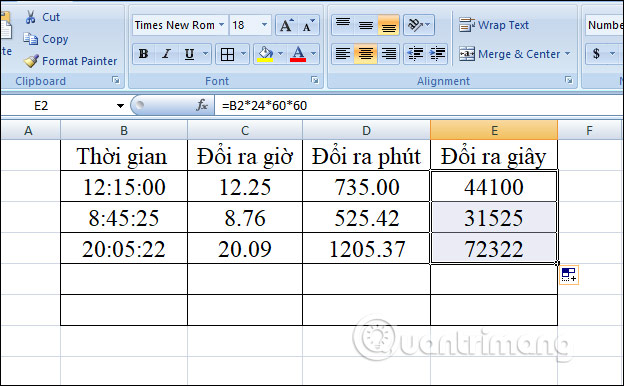Open Merge & Center dropdown arrow

(x=567, y=54)
